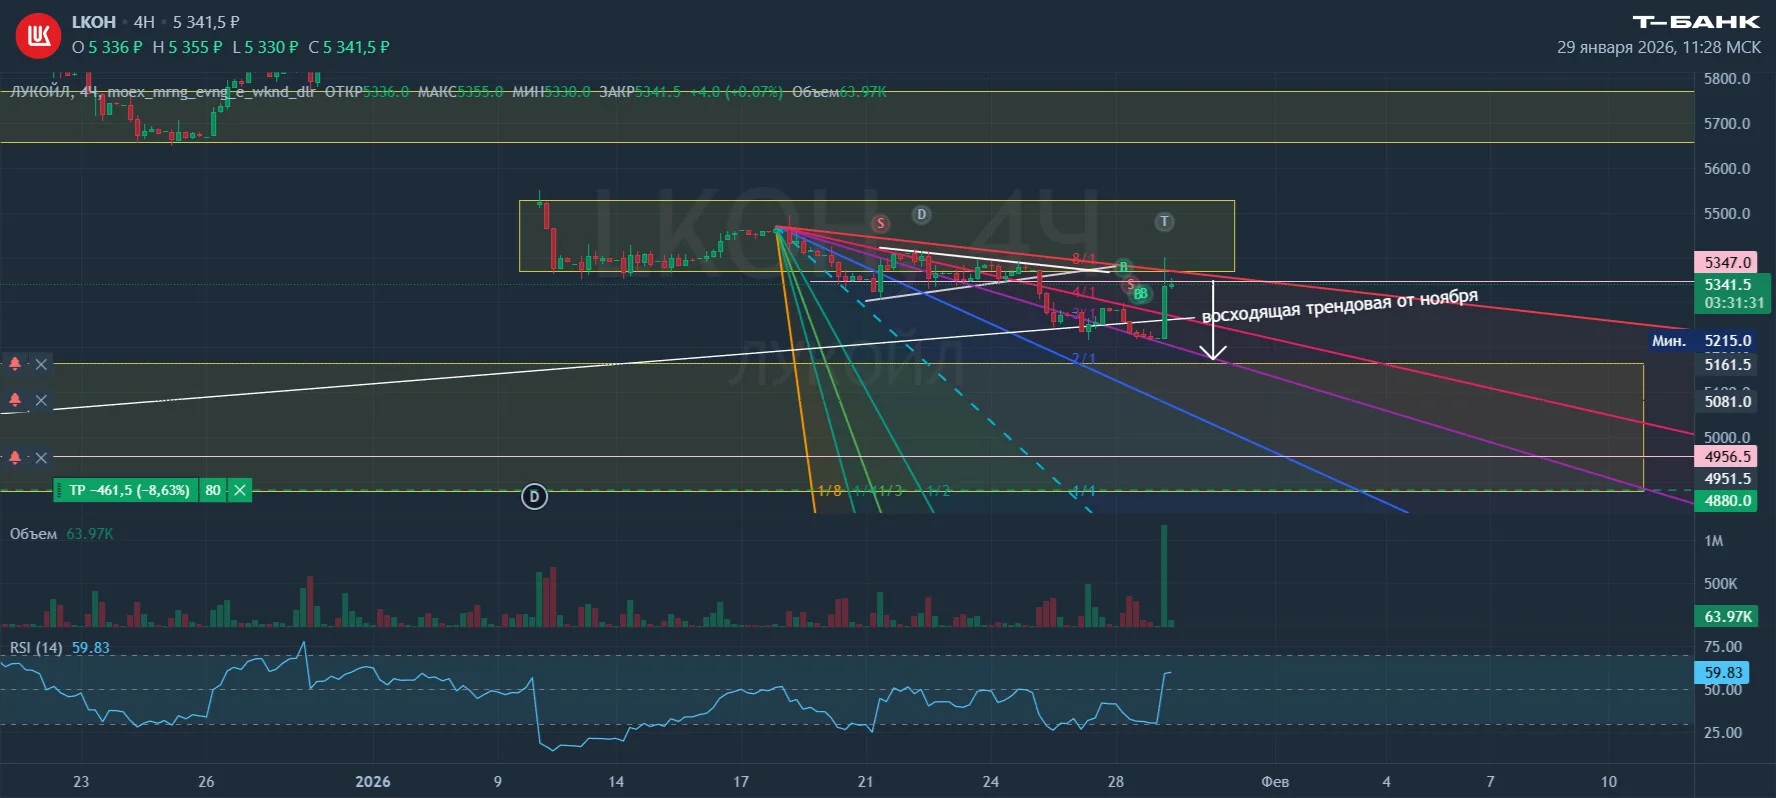1776x798 pixels.
Task: Click the 80 quantity box on TP order
Action: pos(213,490)
